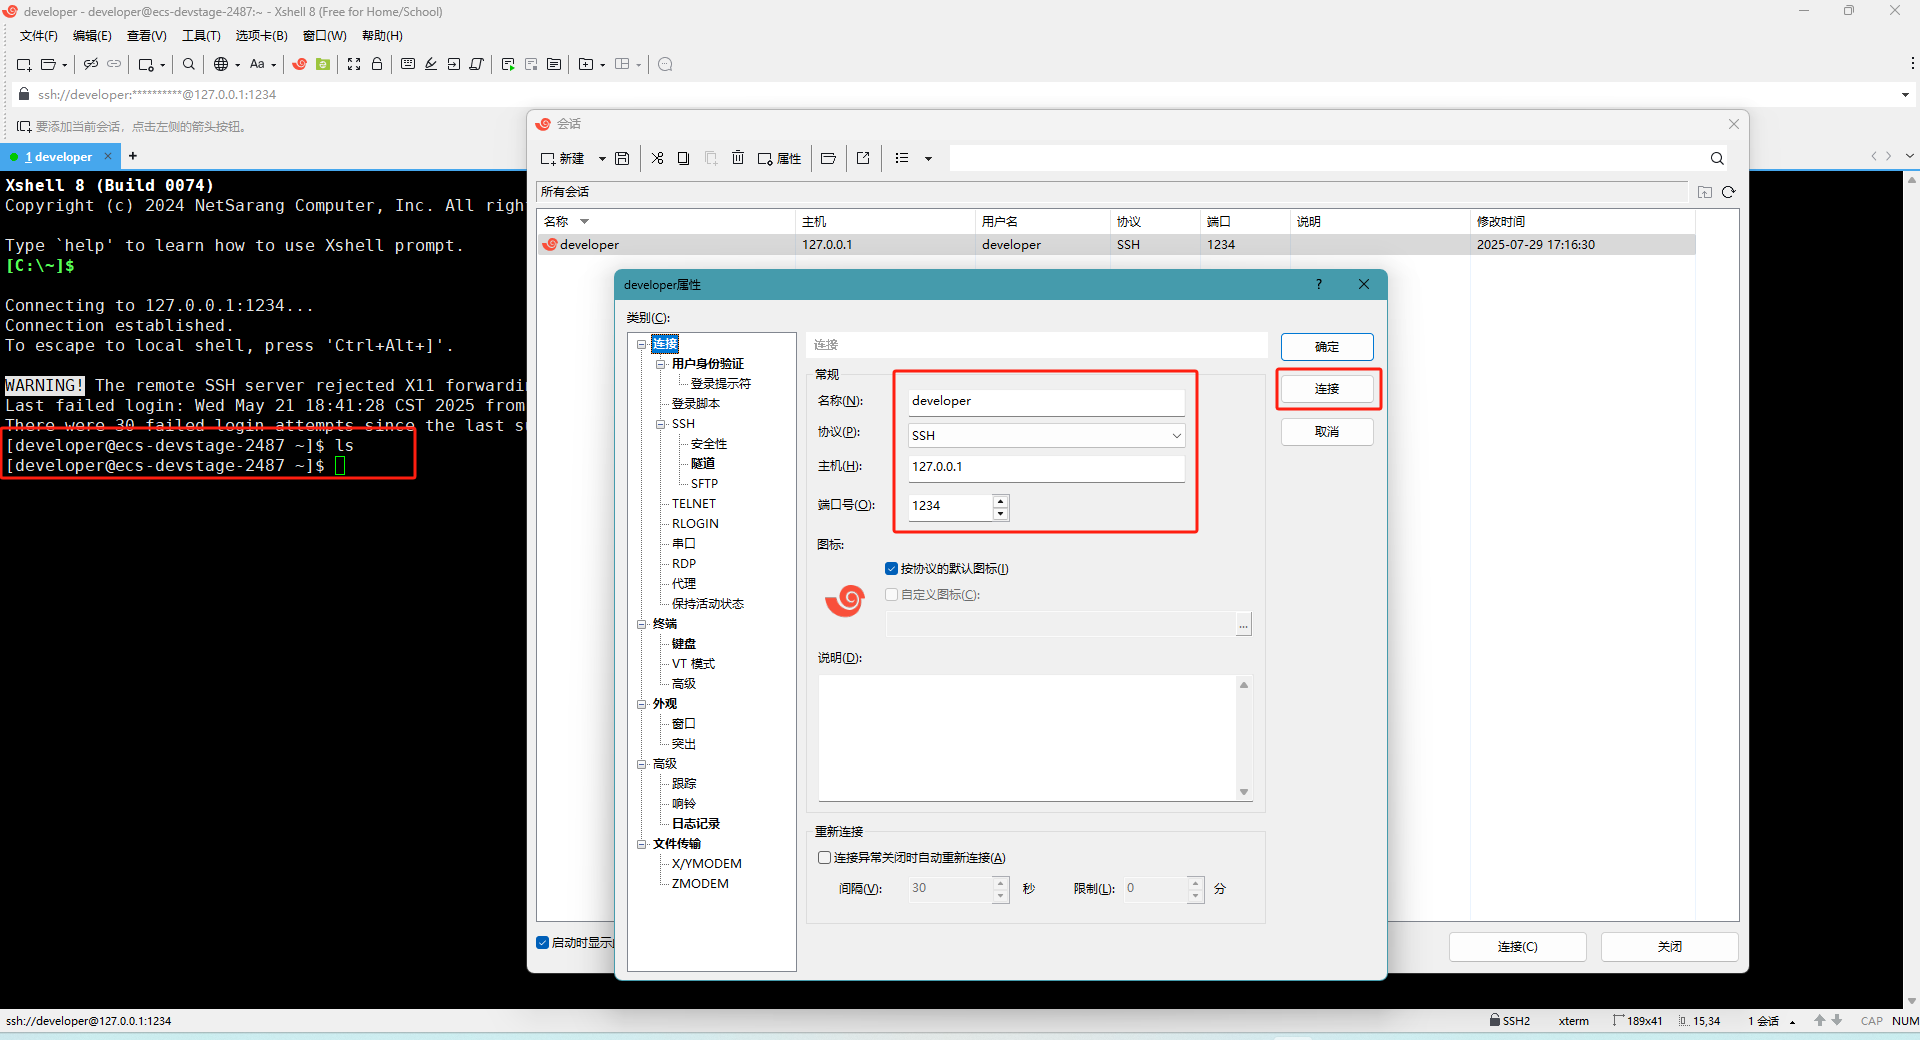The height and width of the screenshot is (1040, 1920).
Task: Select the 键盘 tree item
Action: click(684, 643)
